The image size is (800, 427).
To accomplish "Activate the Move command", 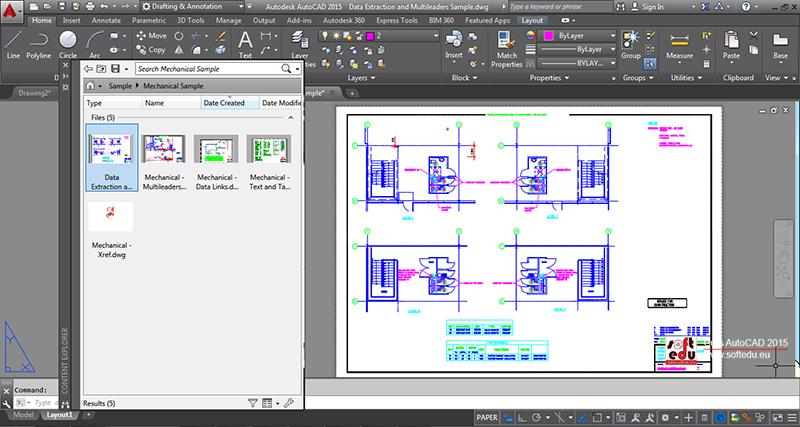I will pos(151,36).
